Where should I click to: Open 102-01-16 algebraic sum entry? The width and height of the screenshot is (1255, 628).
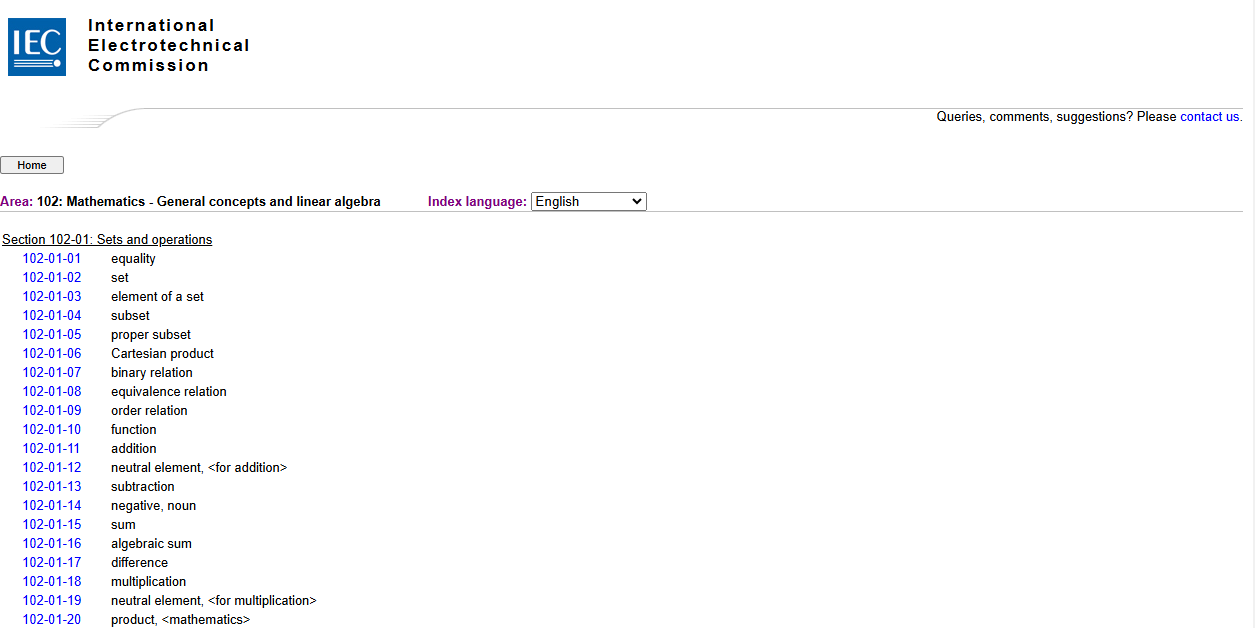52,544
